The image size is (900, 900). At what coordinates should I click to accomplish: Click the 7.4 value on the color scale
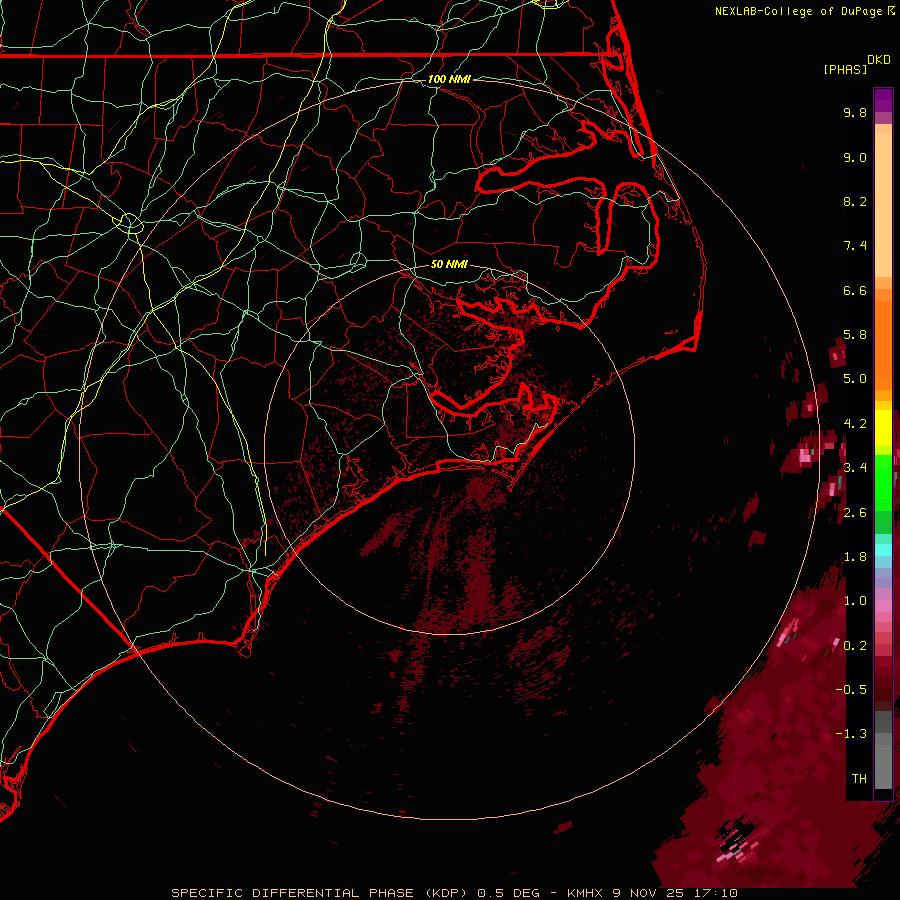click(855, 246)
